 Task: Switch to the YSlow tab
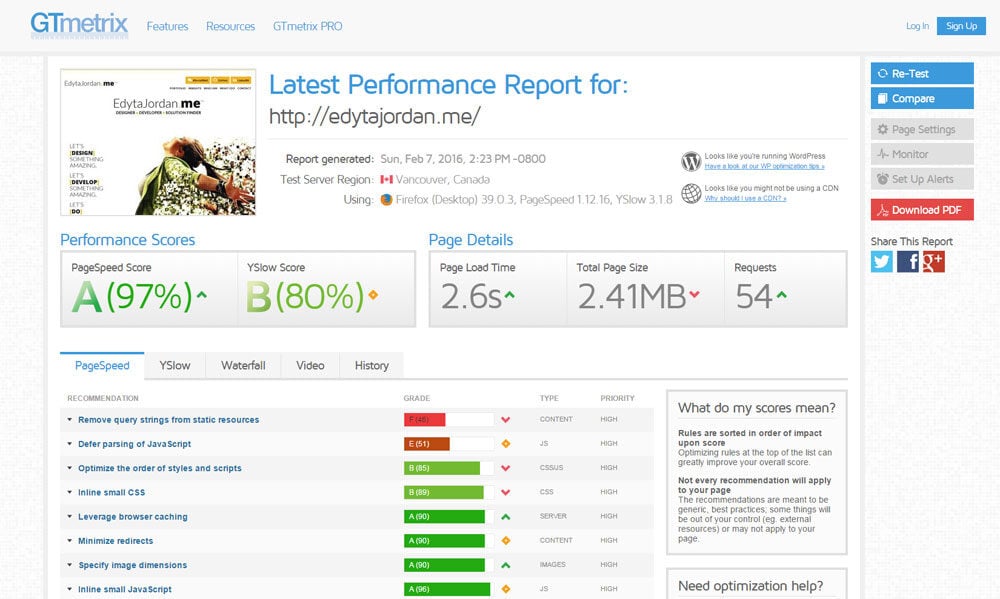(174, 365)
